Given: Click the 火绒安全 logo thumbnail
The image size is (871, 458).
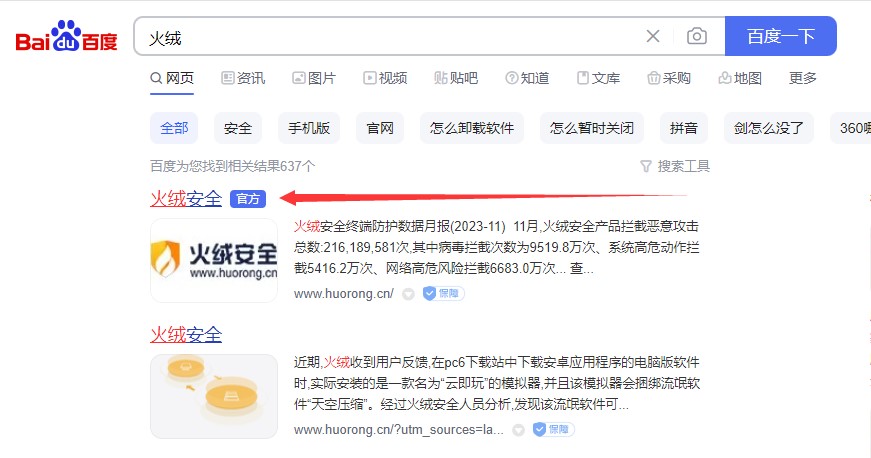Looking at the screenshot, I should pyautogui.click(x=214, y=260).
